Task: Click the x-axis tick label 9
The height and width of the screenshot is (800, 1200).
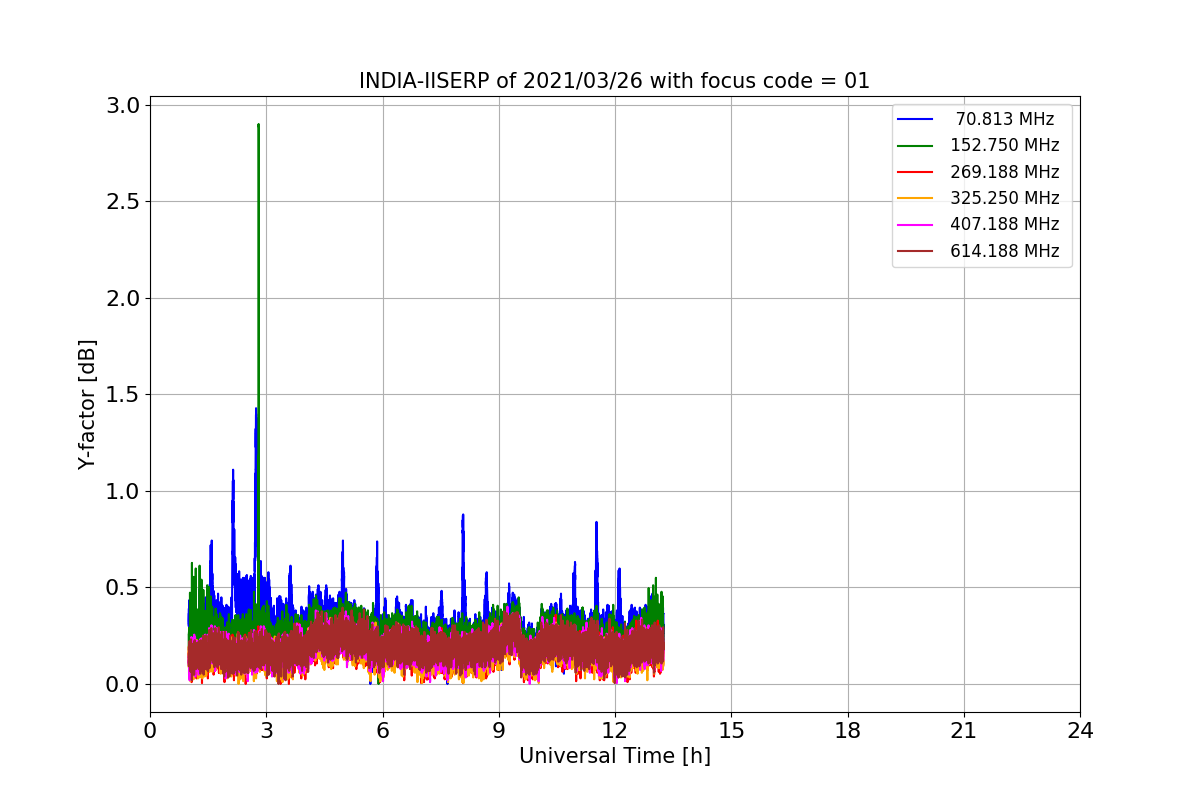Action: pyautogui.click(x=499, y=731)
